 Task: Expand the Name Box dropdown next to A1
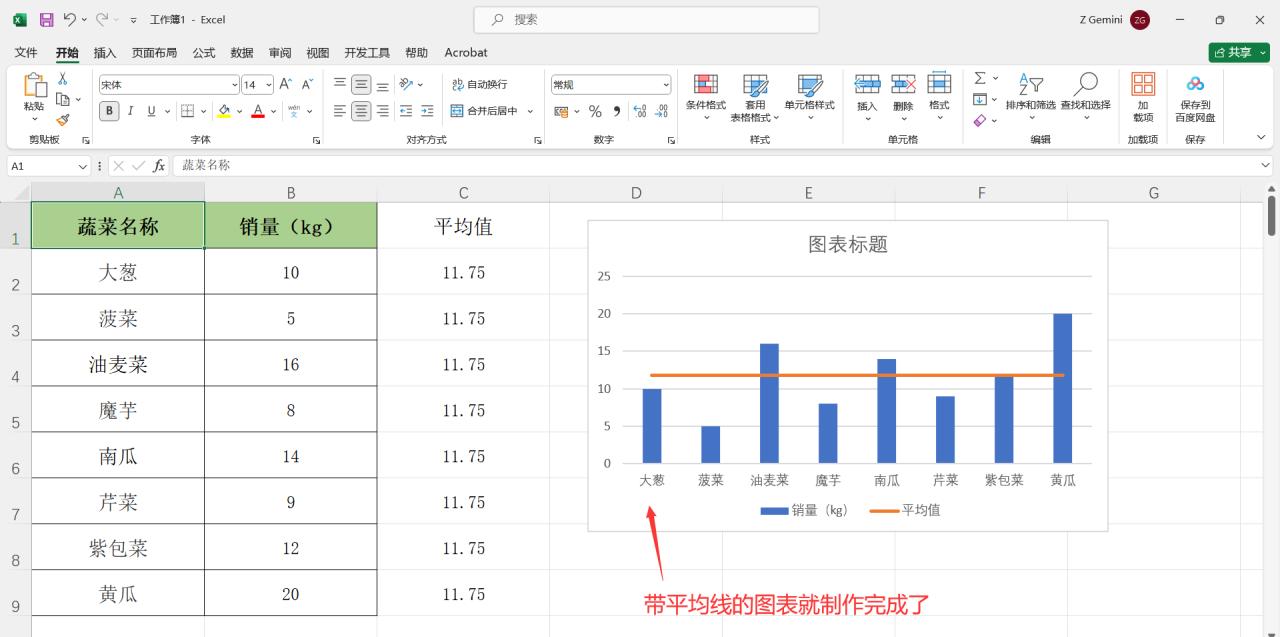(82, 166)
